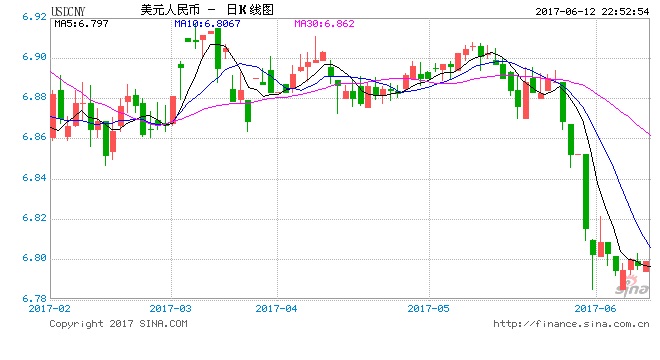Click the 6.92 y-axis price label

click(x=34, y=16)
